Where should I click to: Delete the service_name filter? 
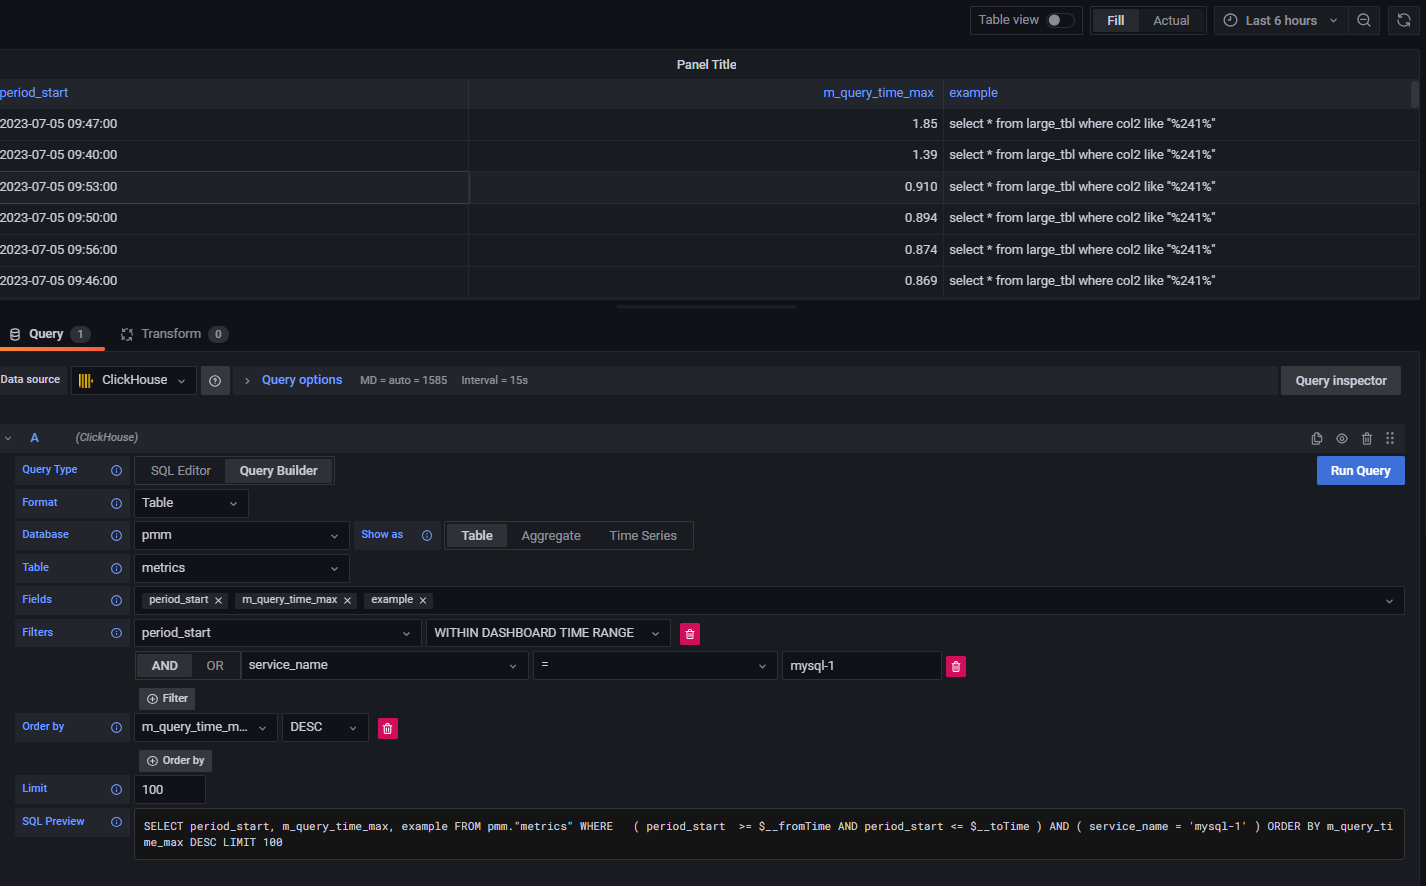956,667
